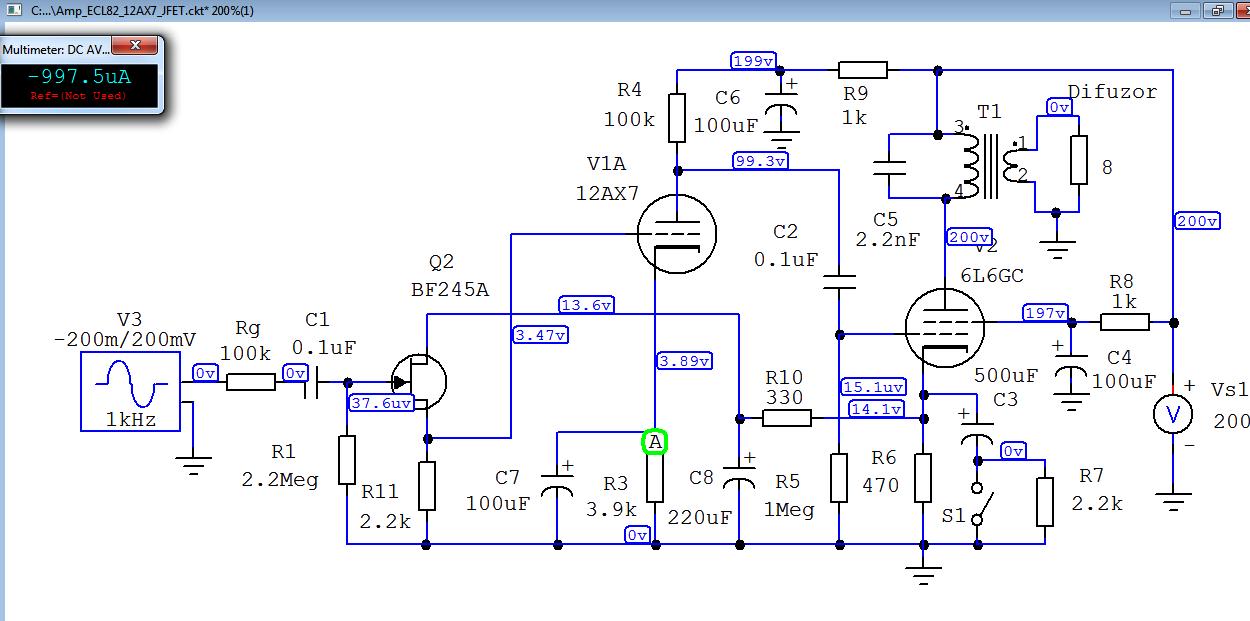Click the 199v node voltage label
Image resolution: width=1250 pixels, height=621 pixels.
753,61
